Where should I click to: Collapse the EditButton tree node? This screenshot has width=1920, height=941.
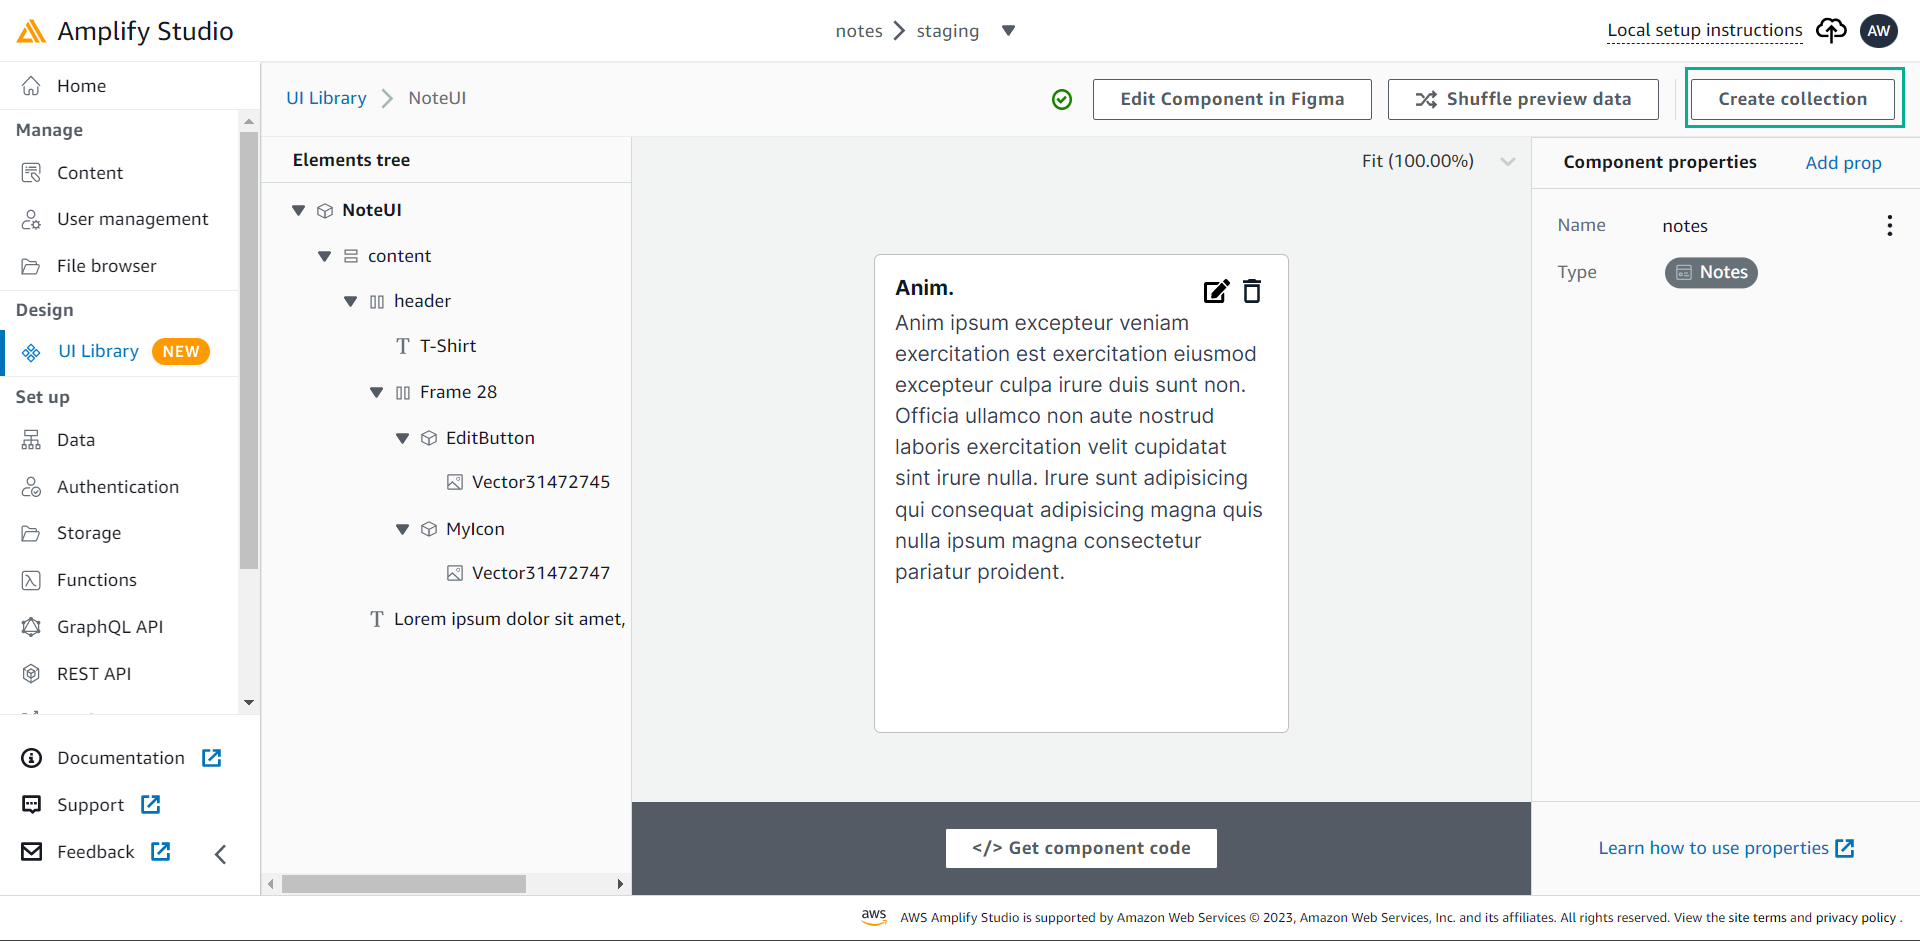[402, 438]
